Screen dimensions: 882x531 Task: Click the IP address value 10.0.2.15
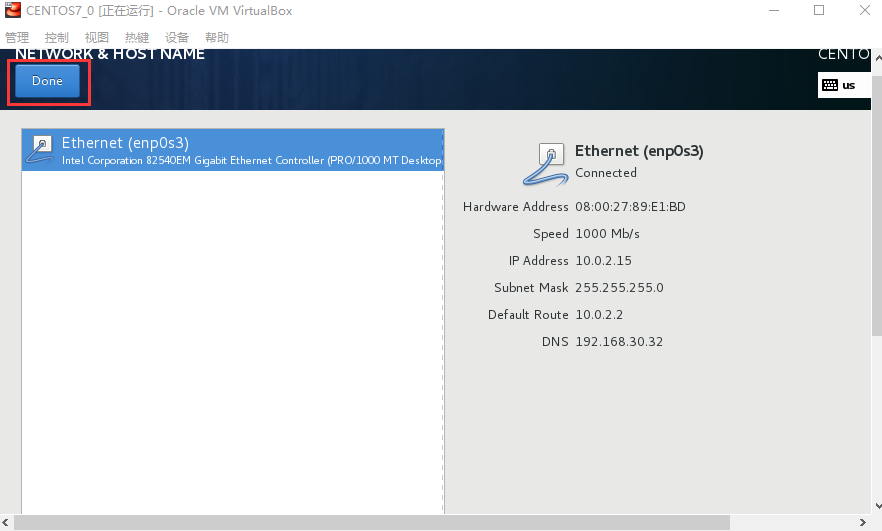[603, 260]
